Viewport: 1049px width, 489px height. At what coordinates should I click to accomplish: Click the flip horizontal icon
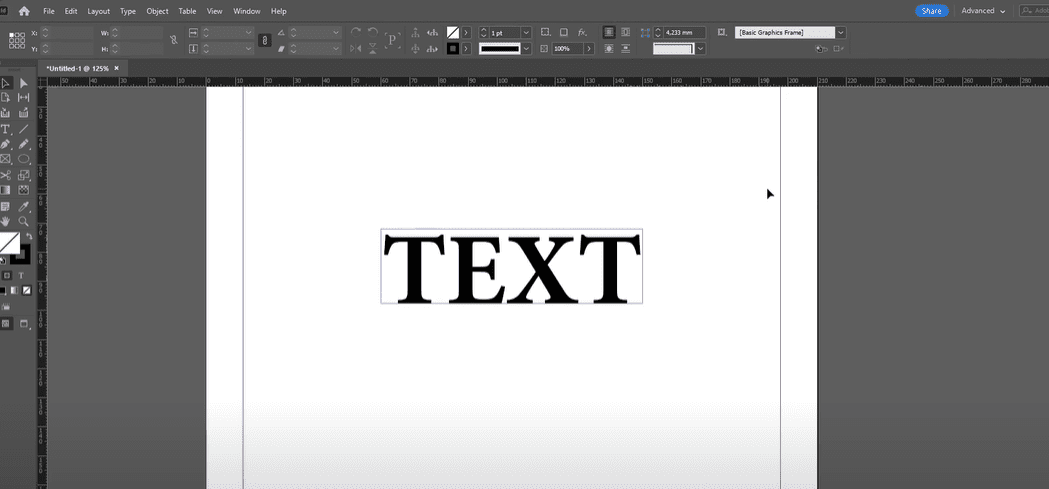click(356, 48)
